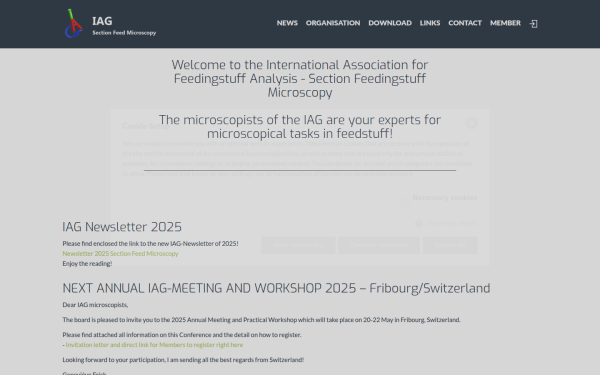Viewport: 600px width, 375px height.
Task: Click 'Looking forward to your participation' line
Action: 183,360
